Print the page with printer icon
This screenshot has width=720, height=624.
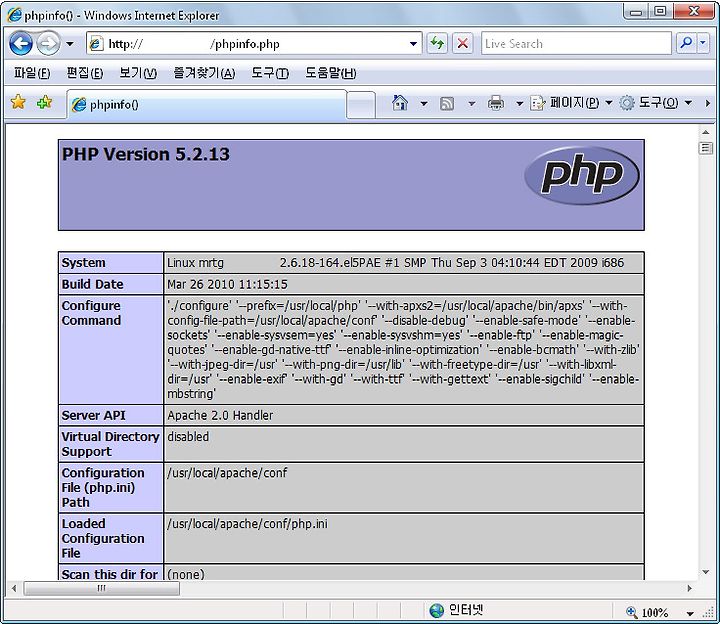click(495, 103)
